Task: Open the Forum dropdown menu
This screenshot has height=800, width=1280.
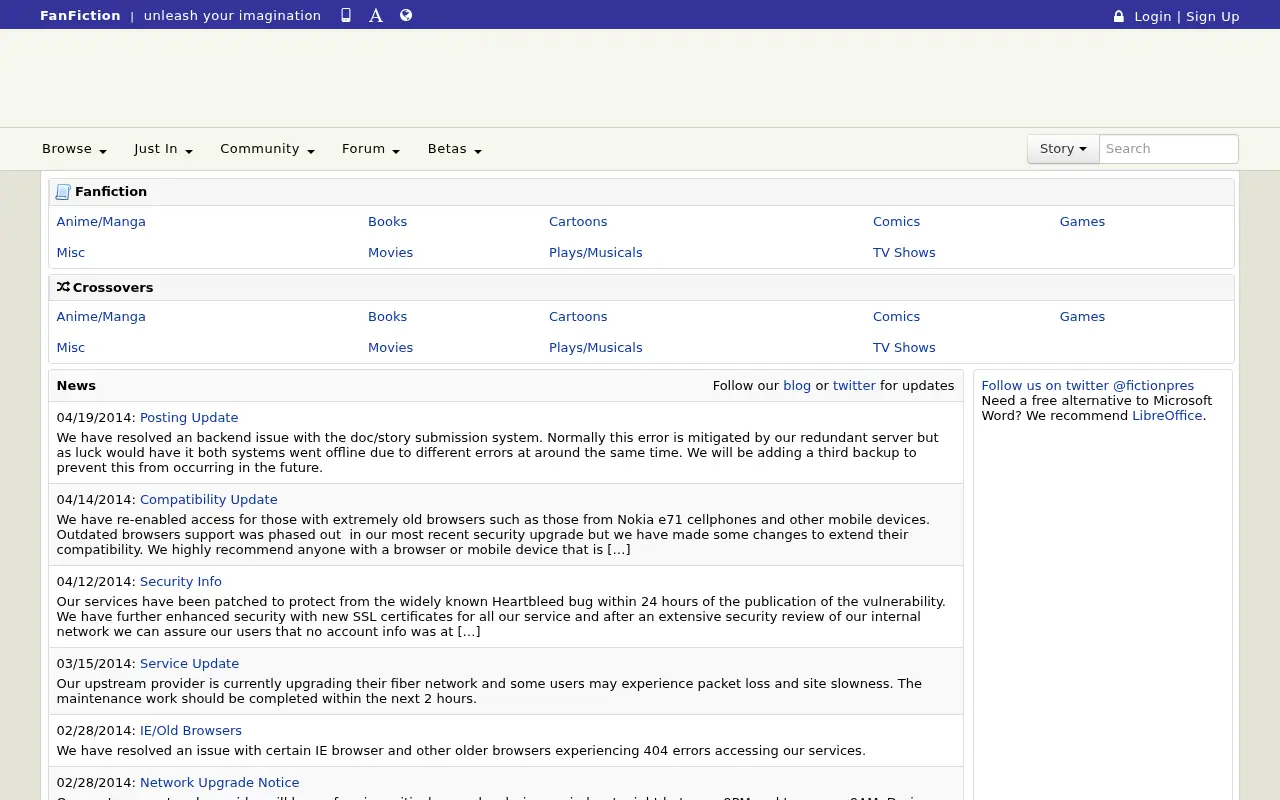Action: point(371,149)
